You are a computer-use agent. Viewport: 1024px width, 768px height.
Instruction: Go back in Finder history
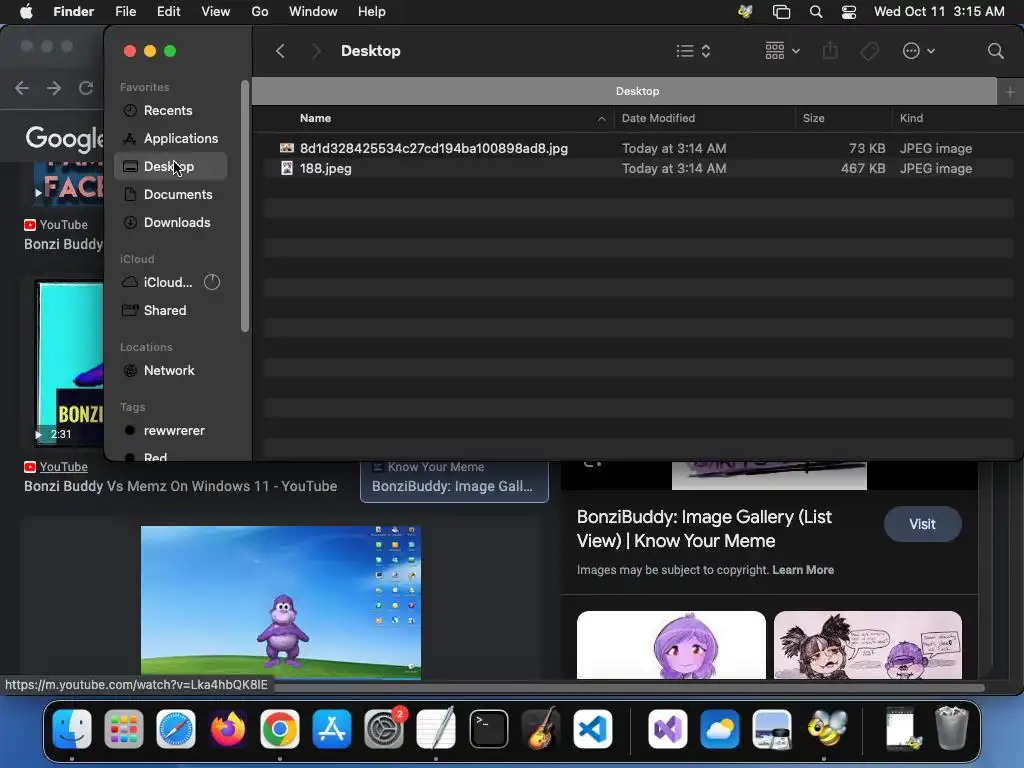click(280, 51)
